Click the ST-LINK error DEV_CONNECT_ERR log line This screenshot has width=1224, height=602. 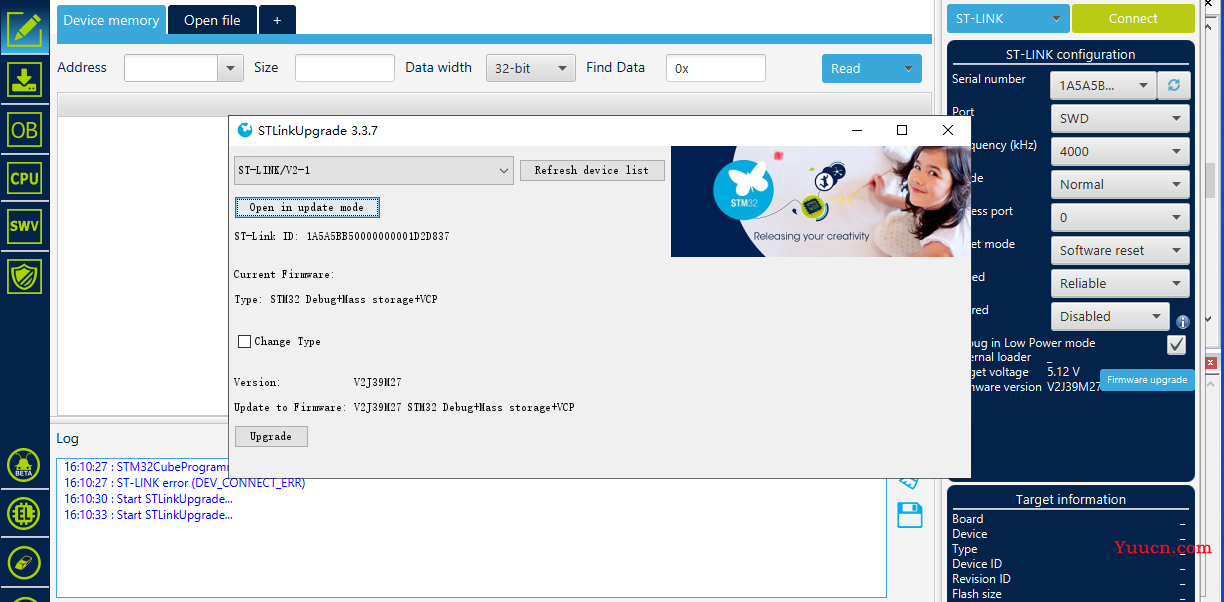184,483
